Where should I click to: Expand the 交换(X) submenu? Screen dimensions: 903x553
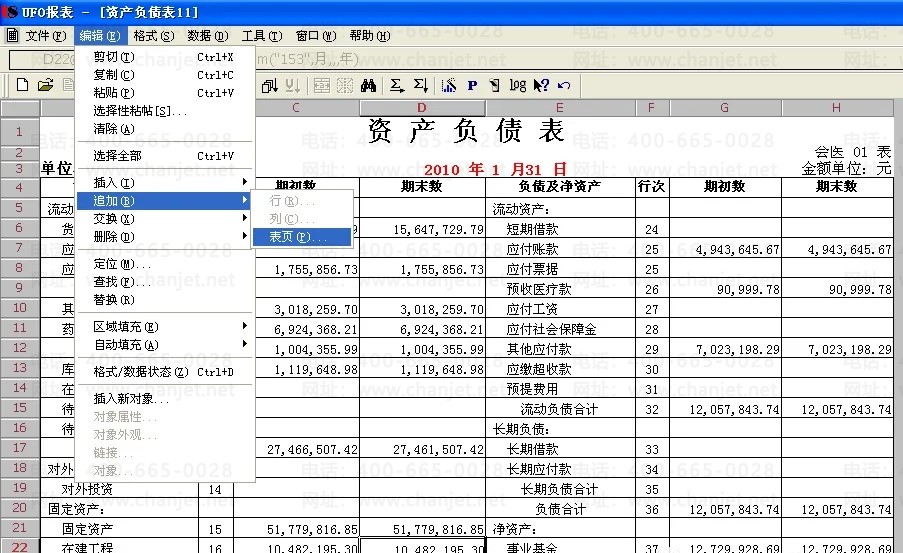(x=165, y=218)
